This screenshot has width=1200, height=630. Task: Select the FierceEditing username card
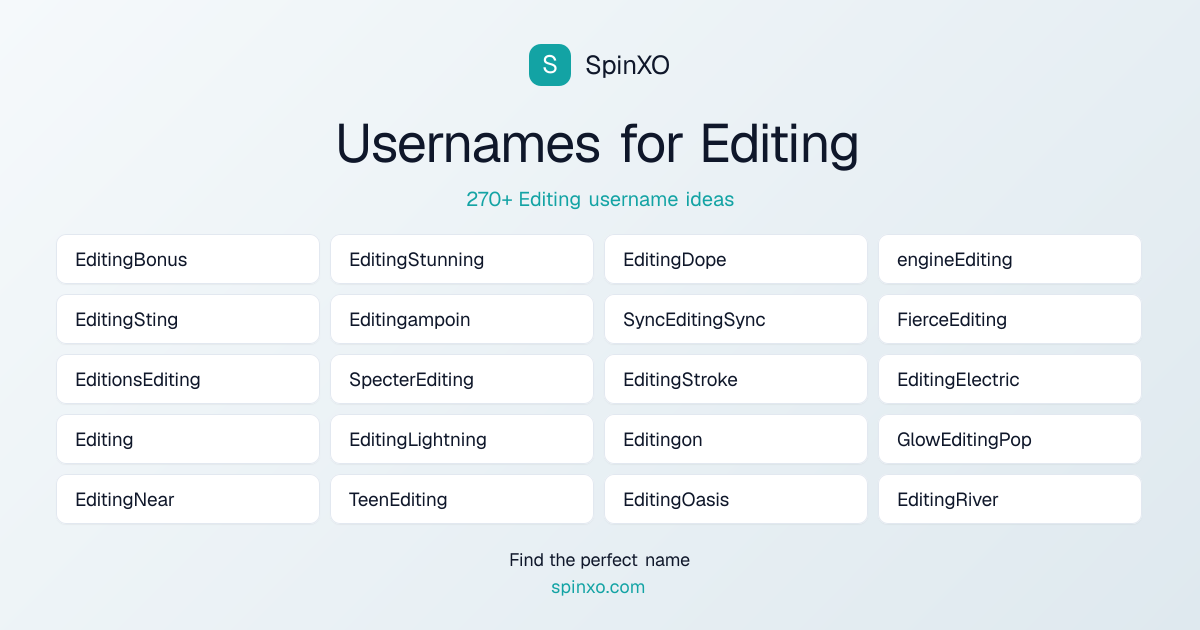coord(1010,319)
